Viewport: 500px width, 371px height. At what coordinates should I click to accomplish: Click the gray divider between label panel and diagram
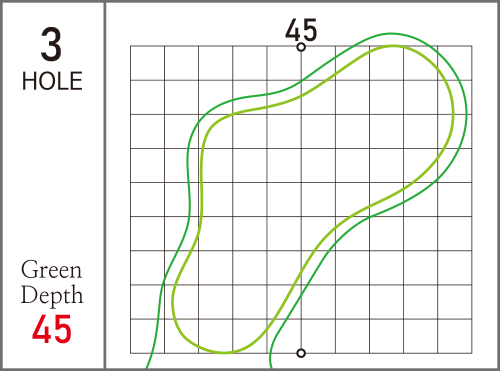pyautogui.click(x=105, y=185)
